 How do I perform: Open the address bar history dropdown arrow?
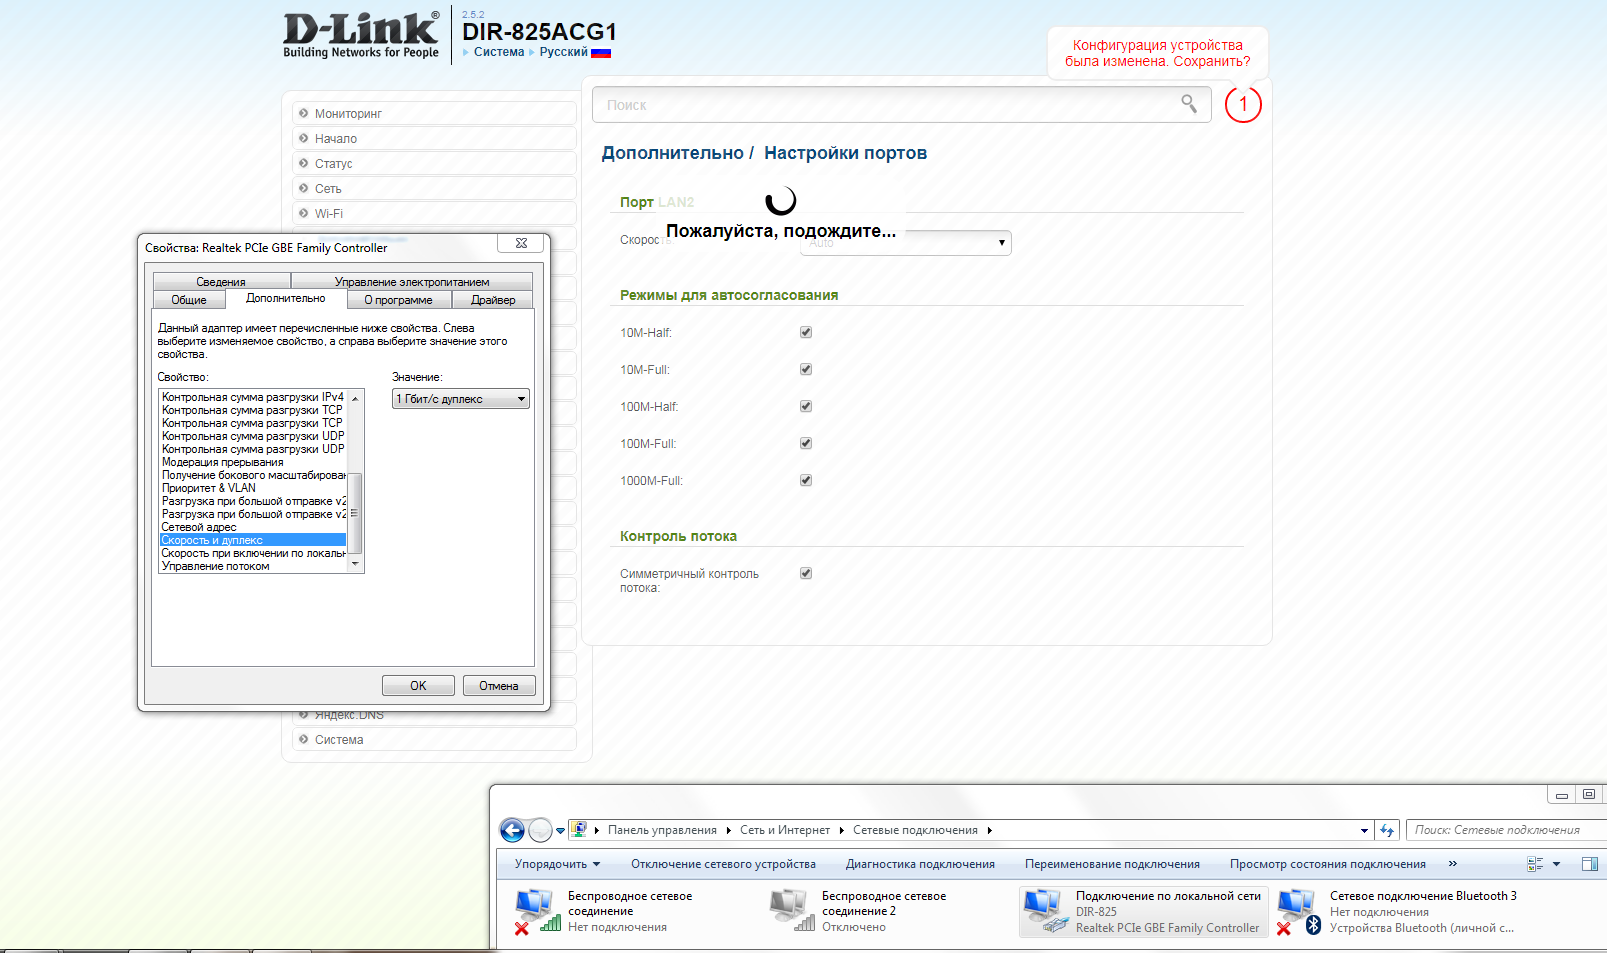(x=1365, y=830)
